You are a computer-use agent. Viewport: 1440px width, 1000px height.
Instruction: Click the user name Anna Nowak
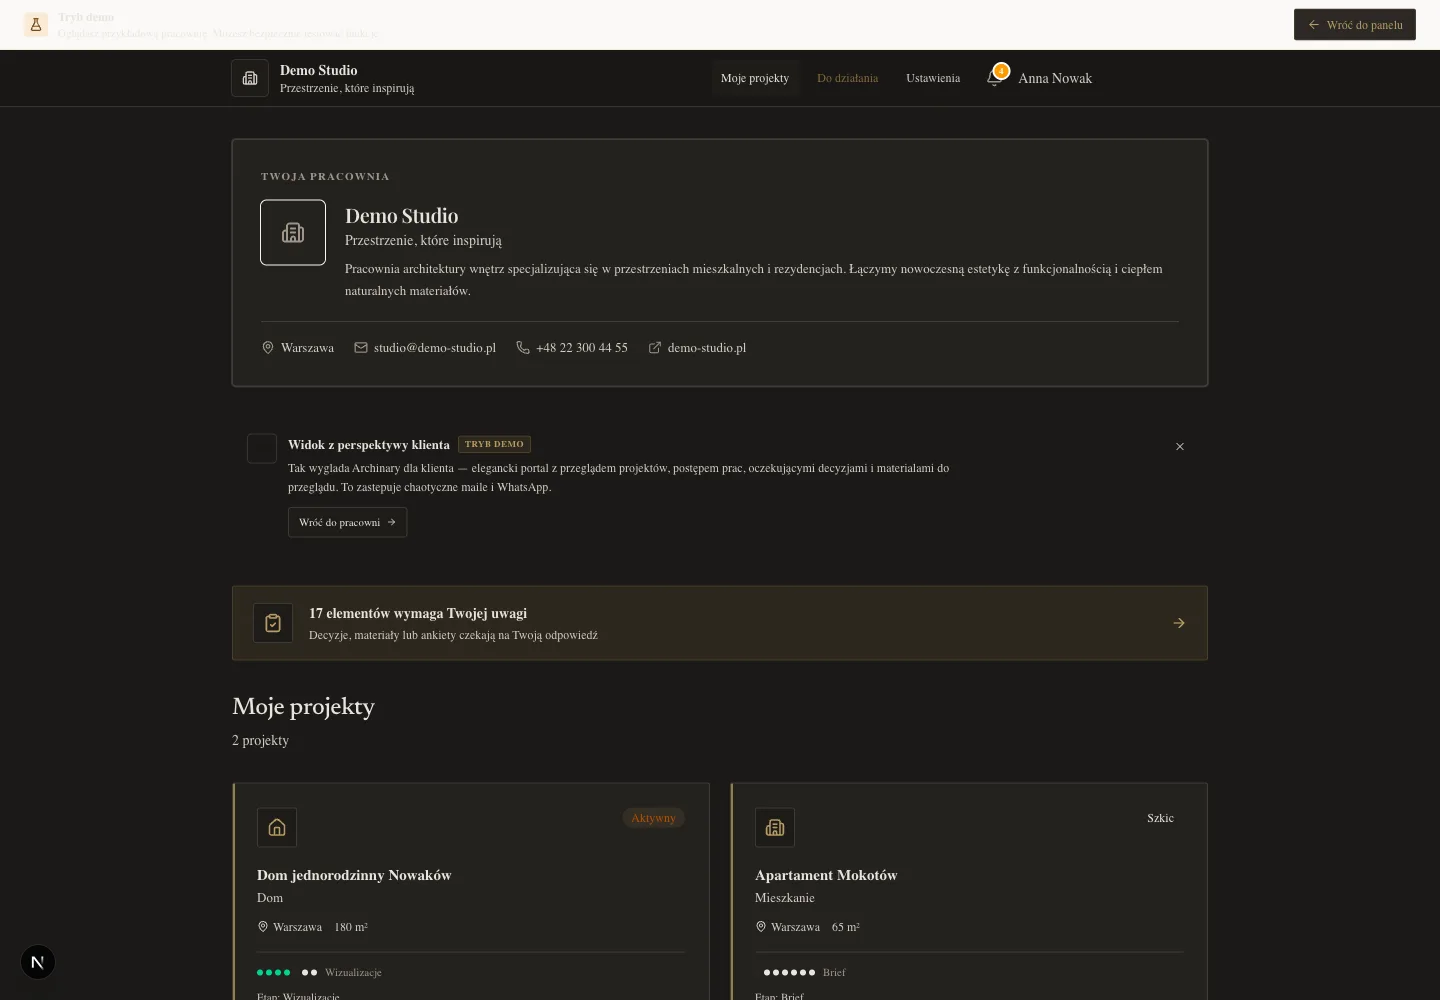coord(1055,78)
